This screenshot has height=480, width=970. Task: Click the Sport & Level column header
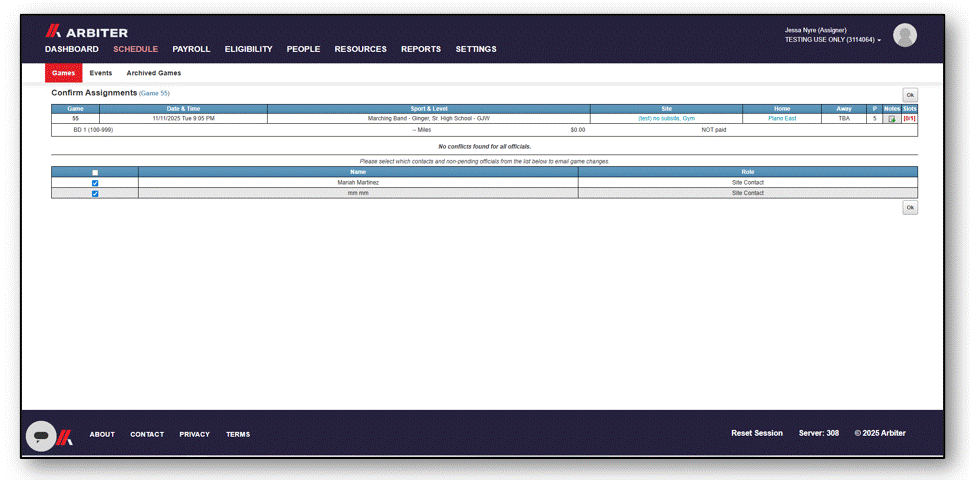click(429, 109)
